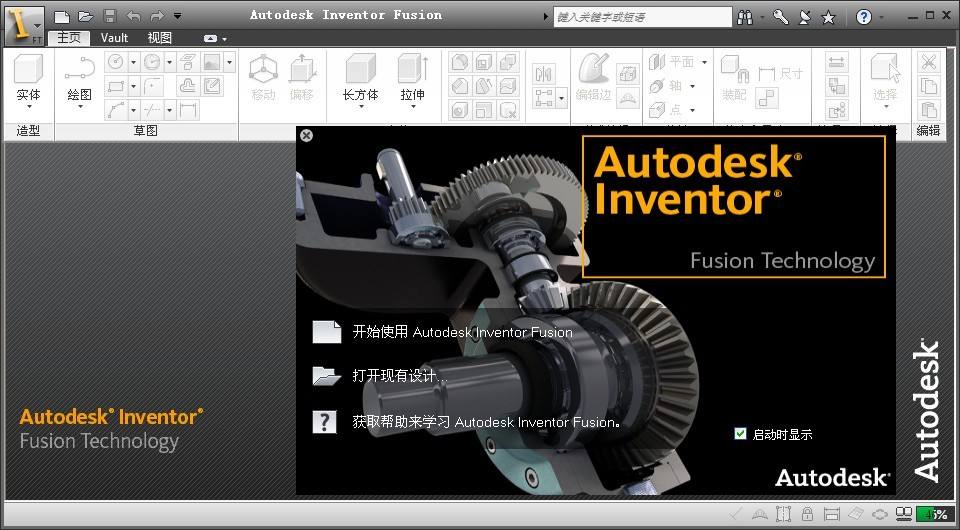Click 开始使用 Autodesk Inventor Fusion link
Screen dimensions: 960x530
(462, 332)
